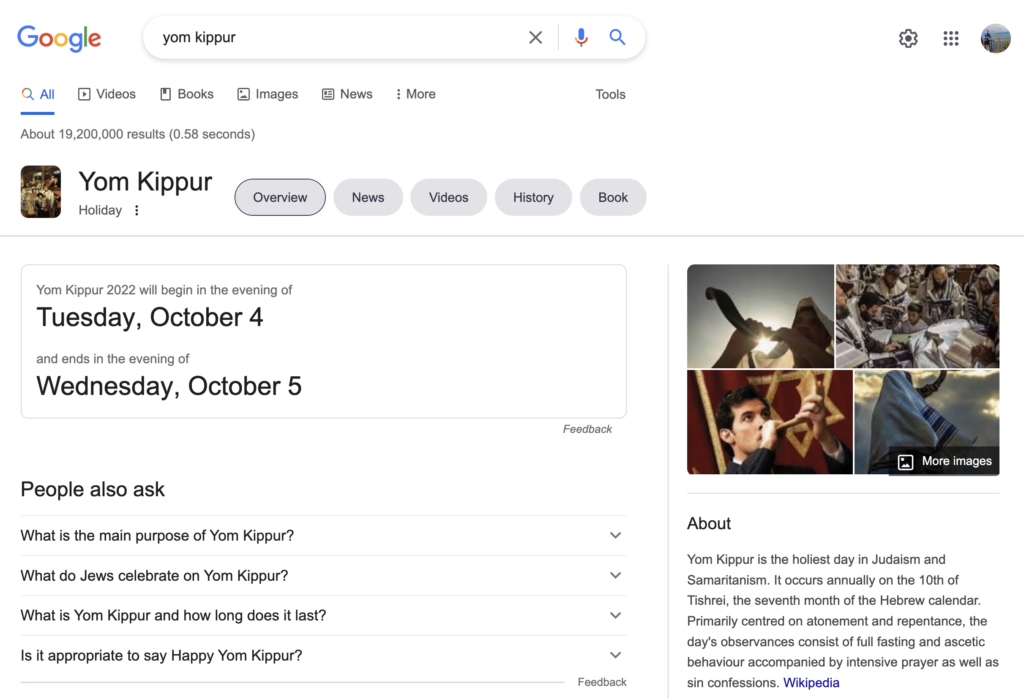1024x699 pixels.
Task: Expand "What is the main purpose of Yom Kippur?"
Action: pyautogui.click(x=323, y=536)
